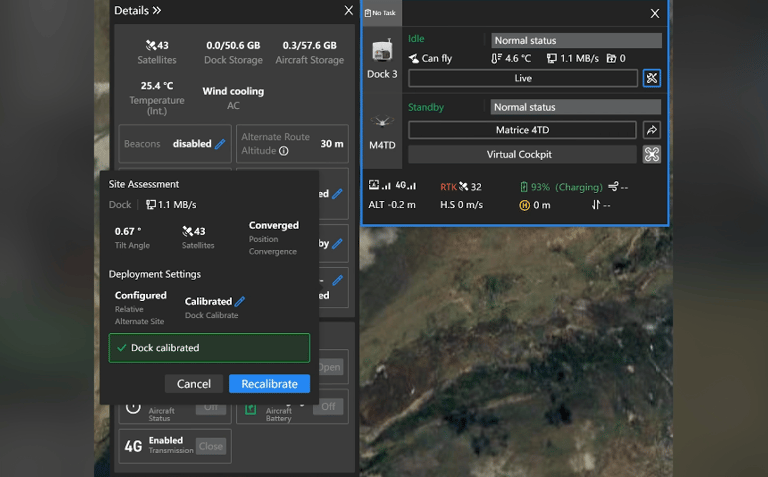The image size is (768, 477).
Task: Click the Standby aircraft status label
Action: click(x=426, y=107)
